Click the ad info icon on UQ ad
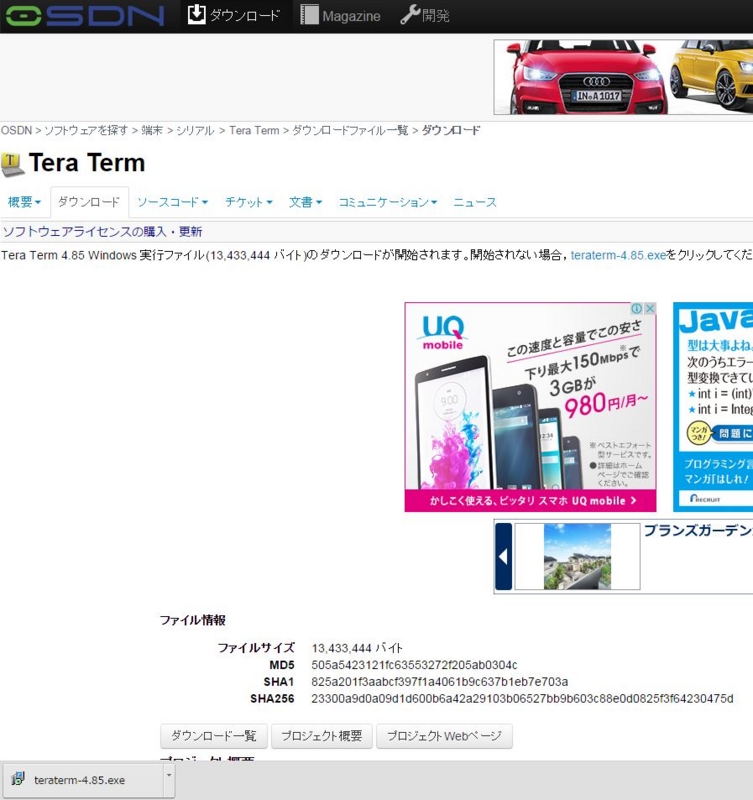Image resolution: width=753 pixels, height=800 pixels. 637,308
